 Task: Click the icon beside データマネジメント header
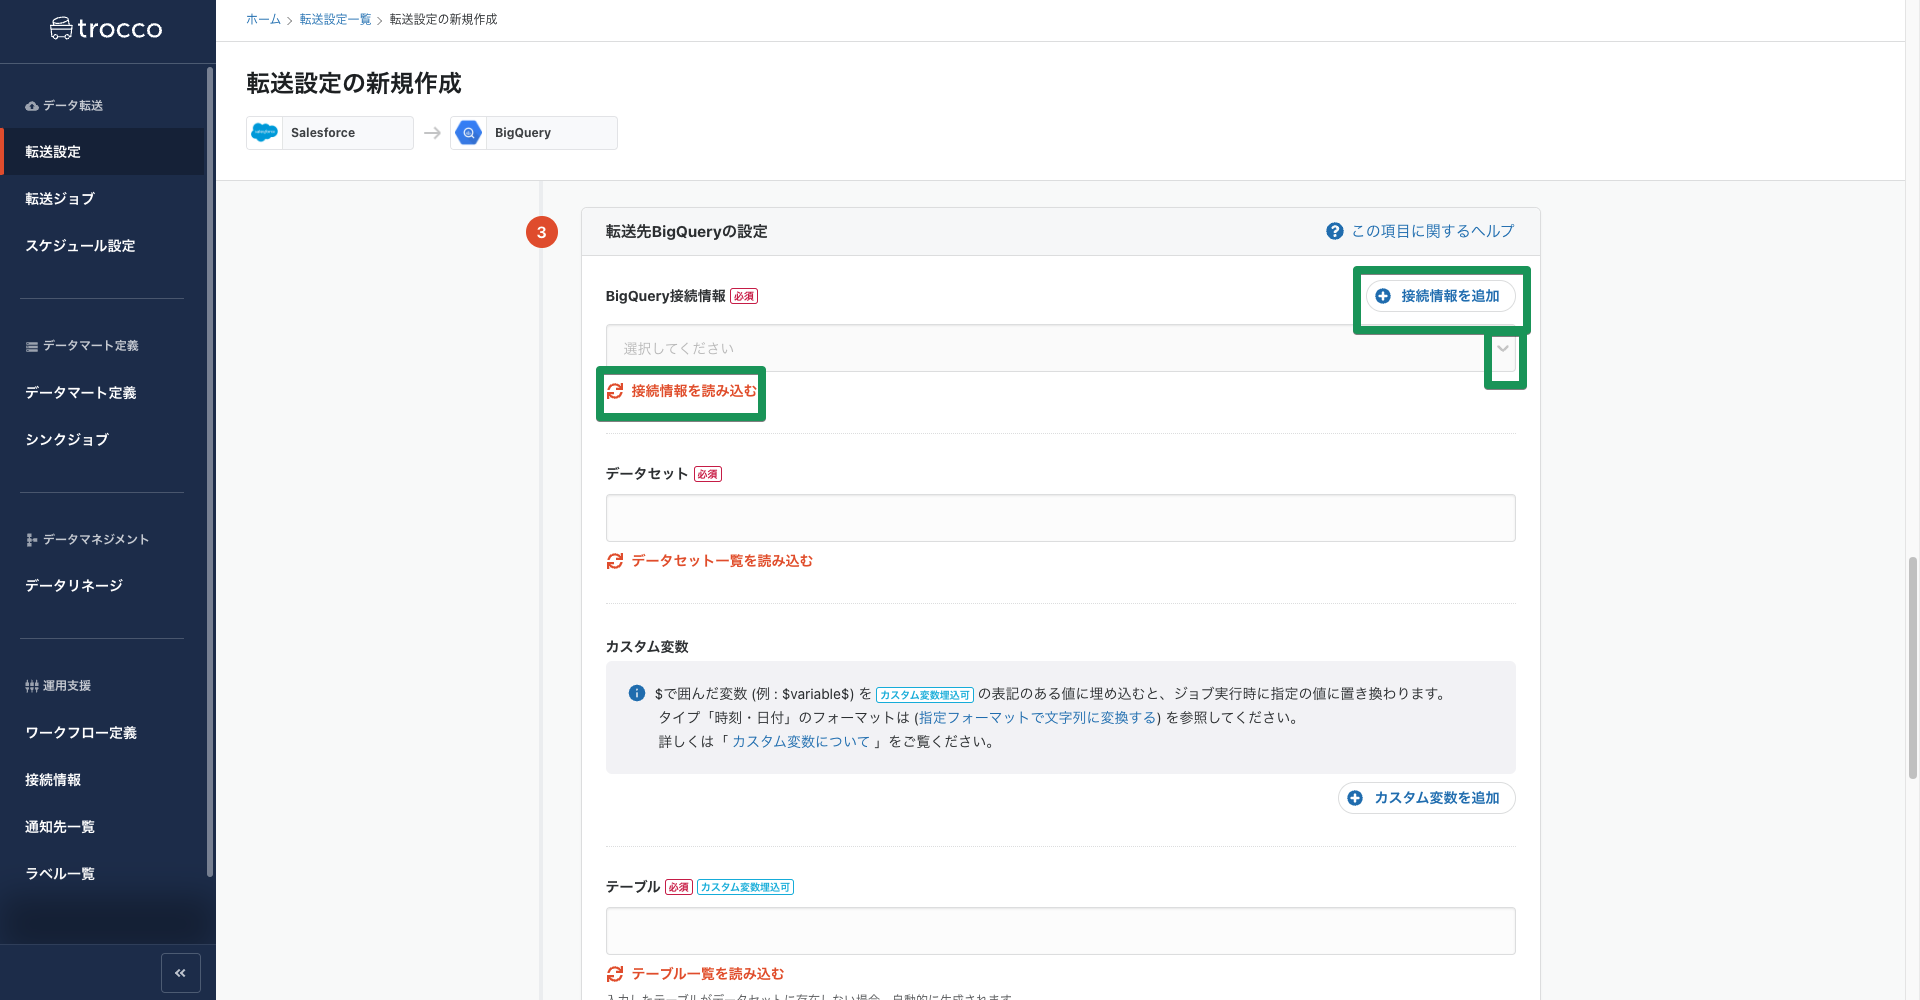(x=32, y=540)
